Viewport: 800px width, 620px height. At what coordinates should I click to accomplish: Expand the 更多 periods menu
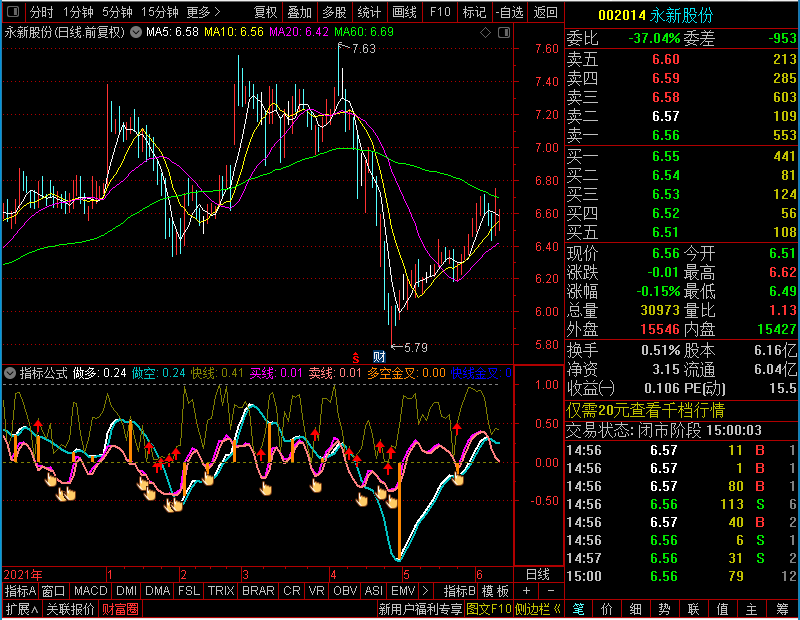(x=203, y=12)
